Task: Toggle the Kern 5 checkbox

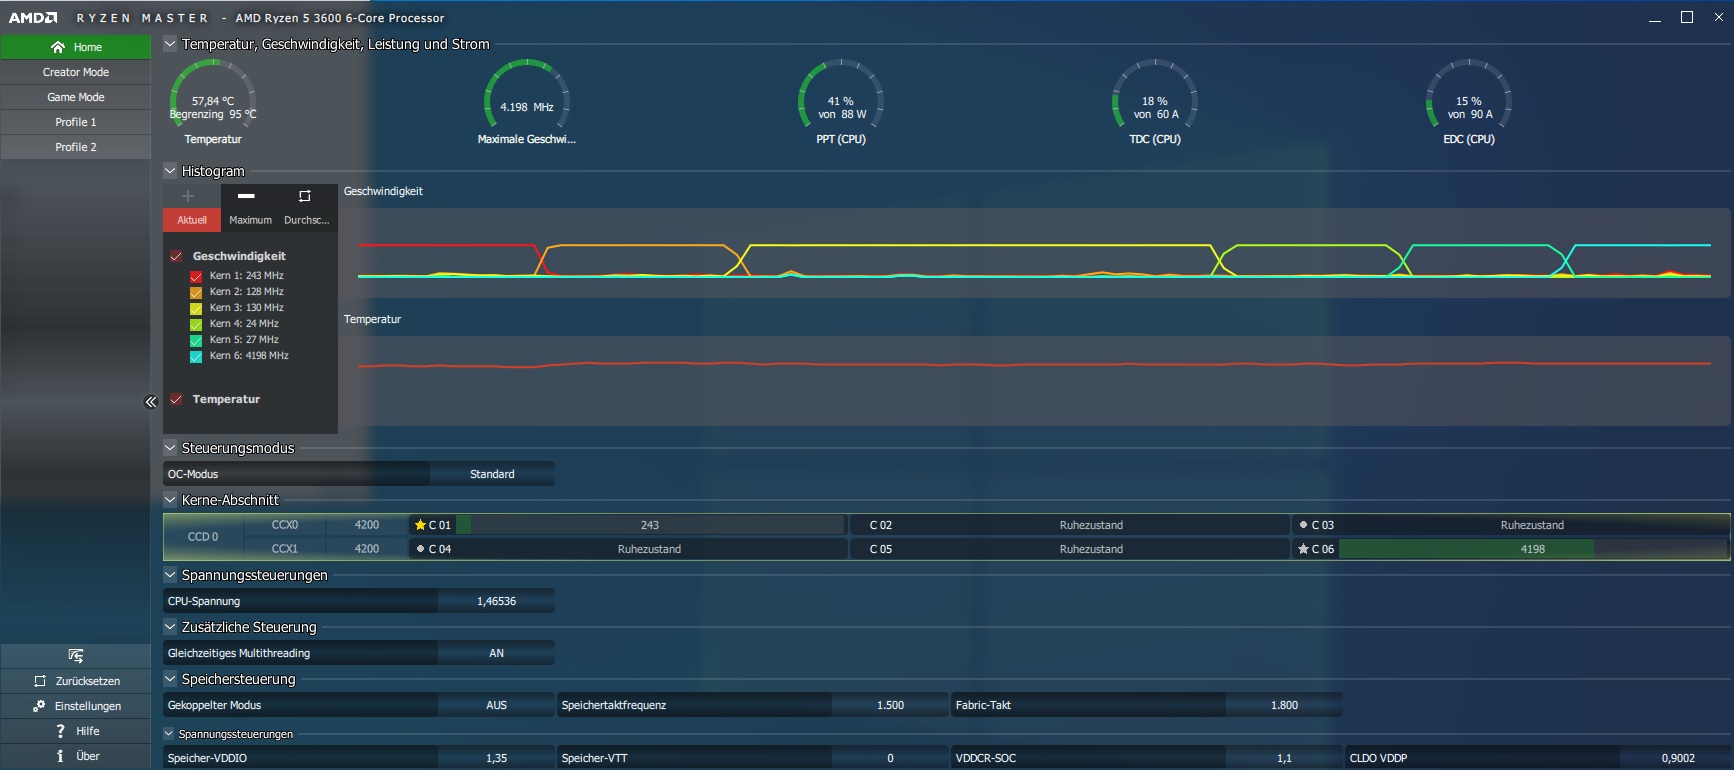Action: (x=196, y=340)
